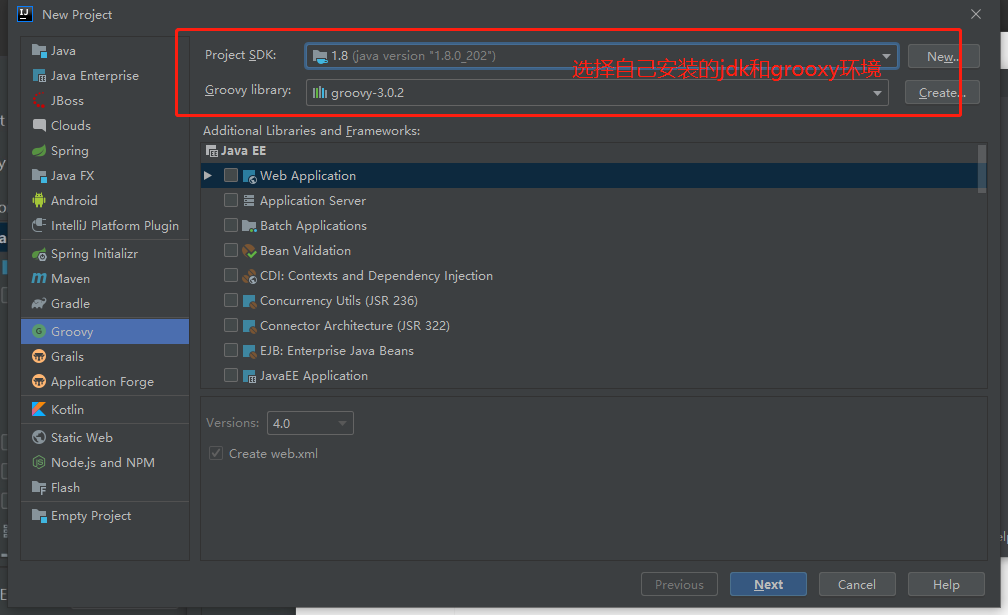Select Maven project type label
Viewport: 1008px width, 615px height.
pos(70,279)
